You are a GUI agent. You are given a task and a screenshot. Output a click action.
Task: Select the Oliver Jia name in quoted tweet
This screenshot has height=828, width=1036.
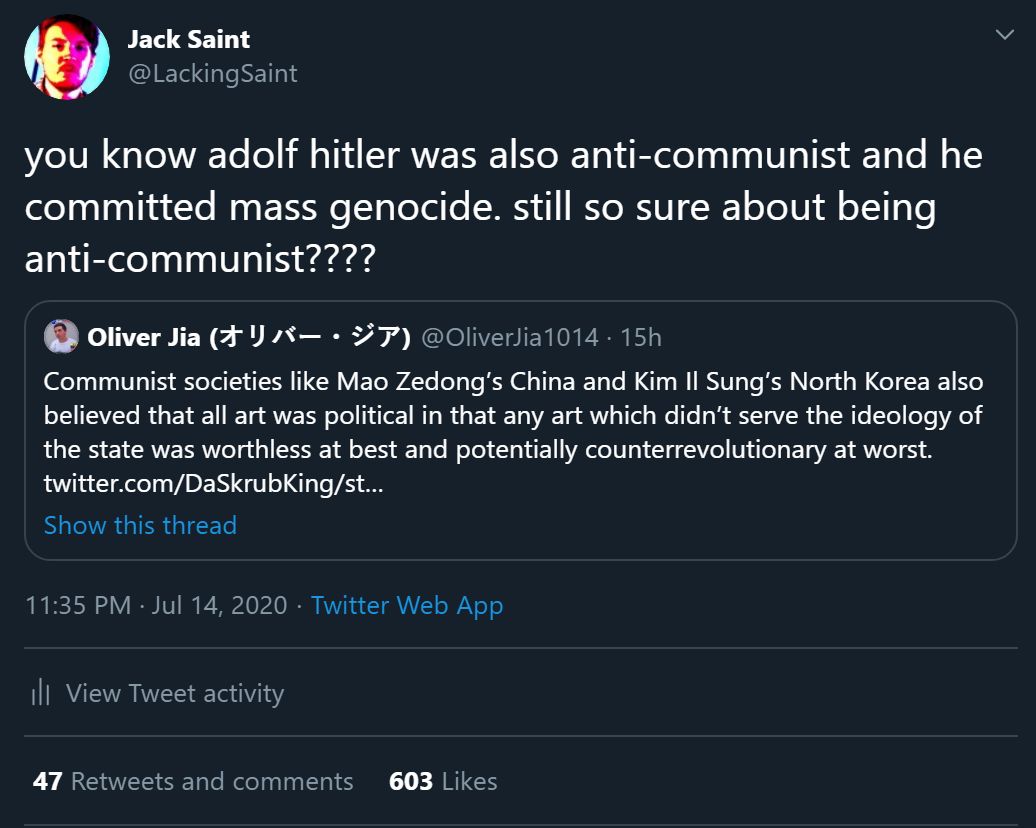tap(143, 338)
